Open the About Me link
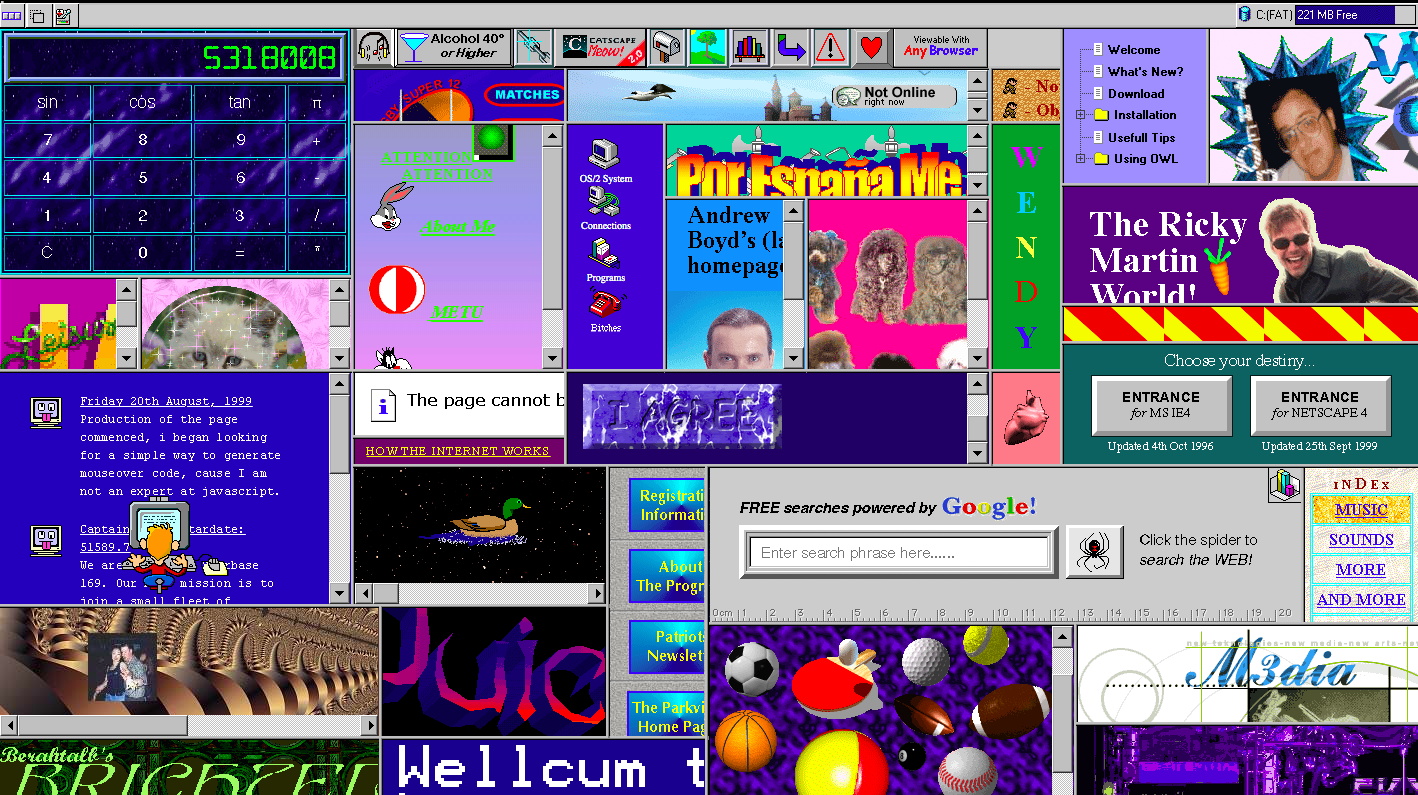Image resolution: width=1418 pixels, height=795 pixels. pos(458,227)
